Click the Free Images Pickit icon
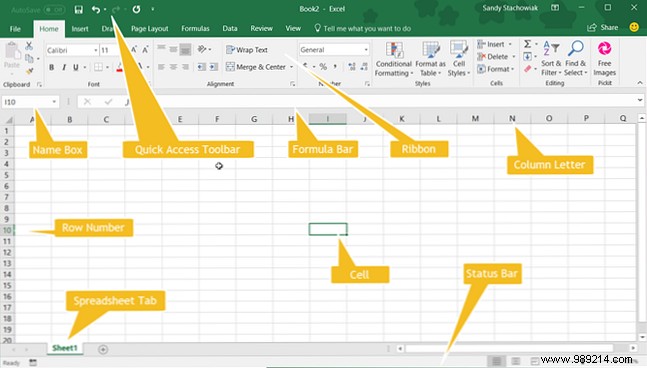The image size is (647, 368). tap(604, 59)
